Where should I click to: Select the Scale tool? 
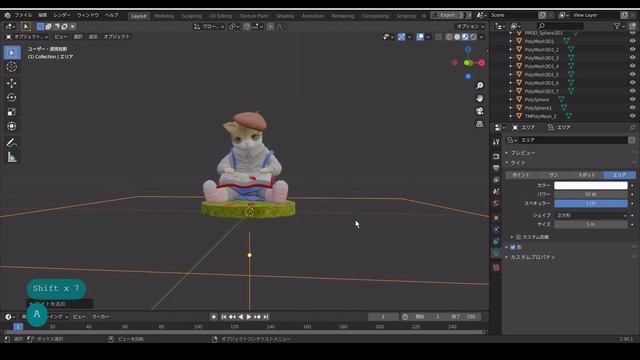tap(12, 112)
